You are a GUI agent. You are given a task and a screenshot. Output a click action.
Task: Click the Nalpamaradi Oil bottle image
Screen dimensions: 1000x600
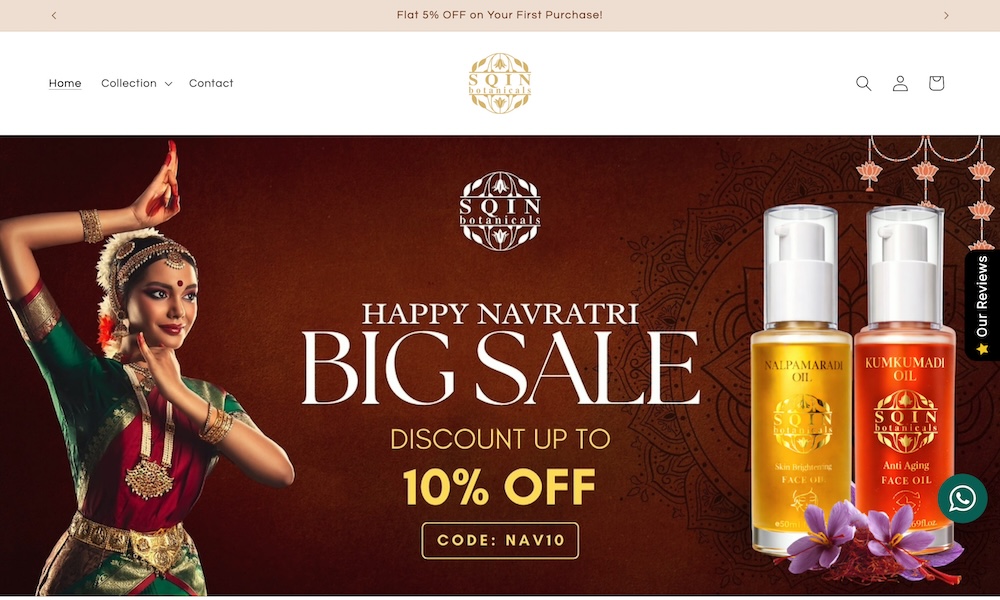click(x=801, y=379)
